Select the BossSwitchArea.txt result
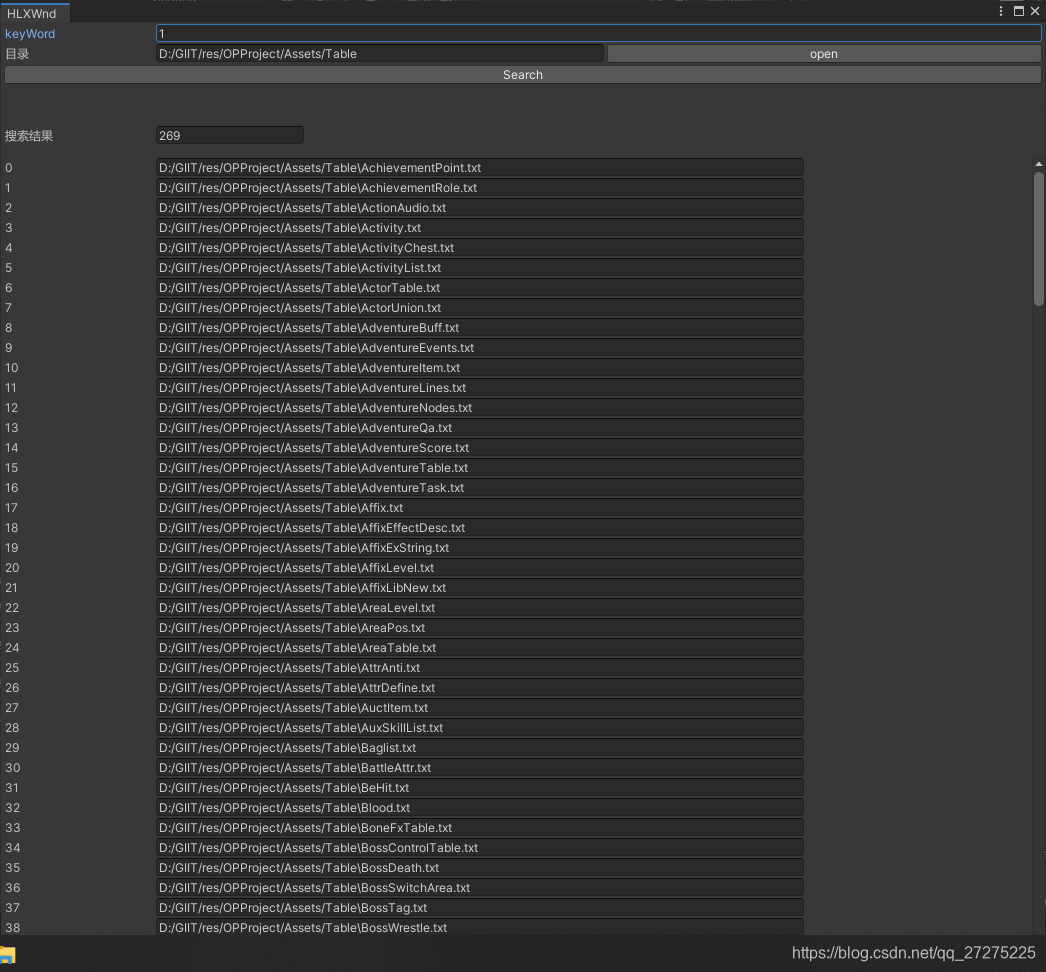This screenshot has width=1046, height=972. click(x=480, y=888)
